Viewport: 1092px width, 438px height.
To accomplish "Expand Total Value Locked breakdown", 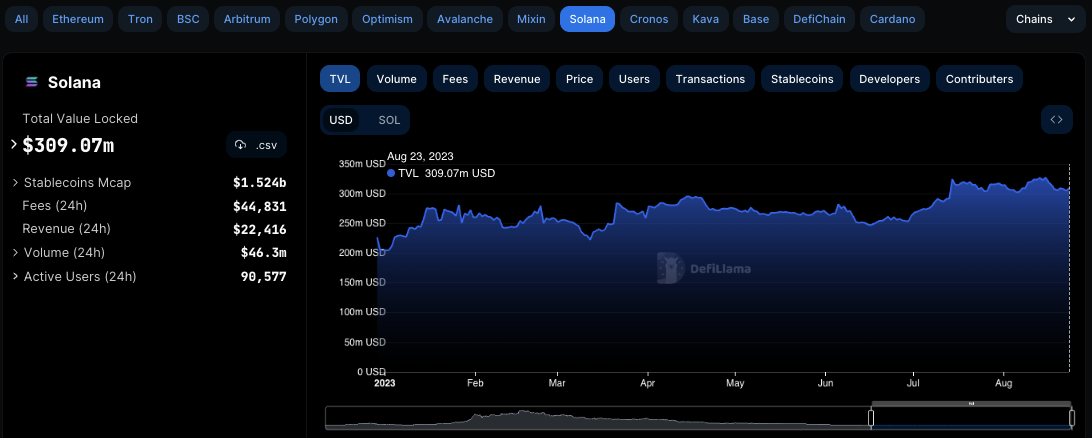I will pyautogui.click(x=13, y=145).
